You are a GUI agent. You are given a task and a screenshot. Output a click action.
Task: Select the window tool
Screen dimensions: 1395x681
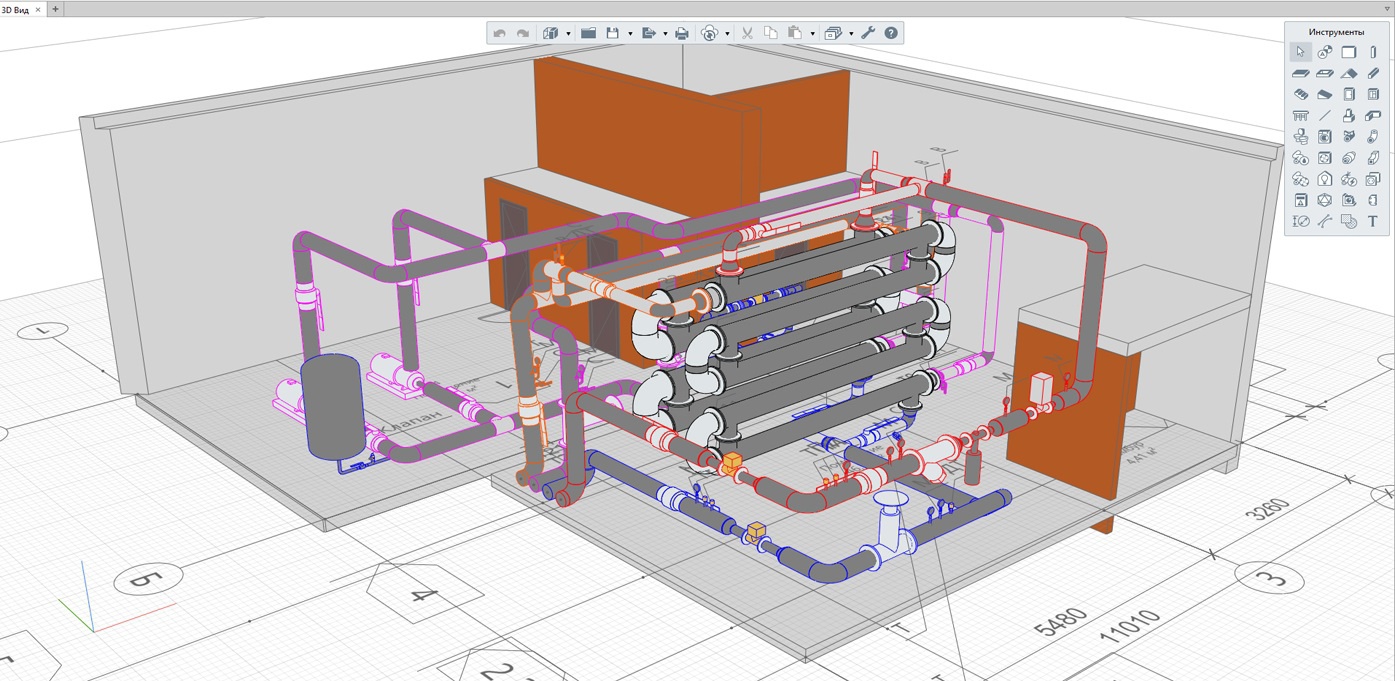pos(1373,95)
